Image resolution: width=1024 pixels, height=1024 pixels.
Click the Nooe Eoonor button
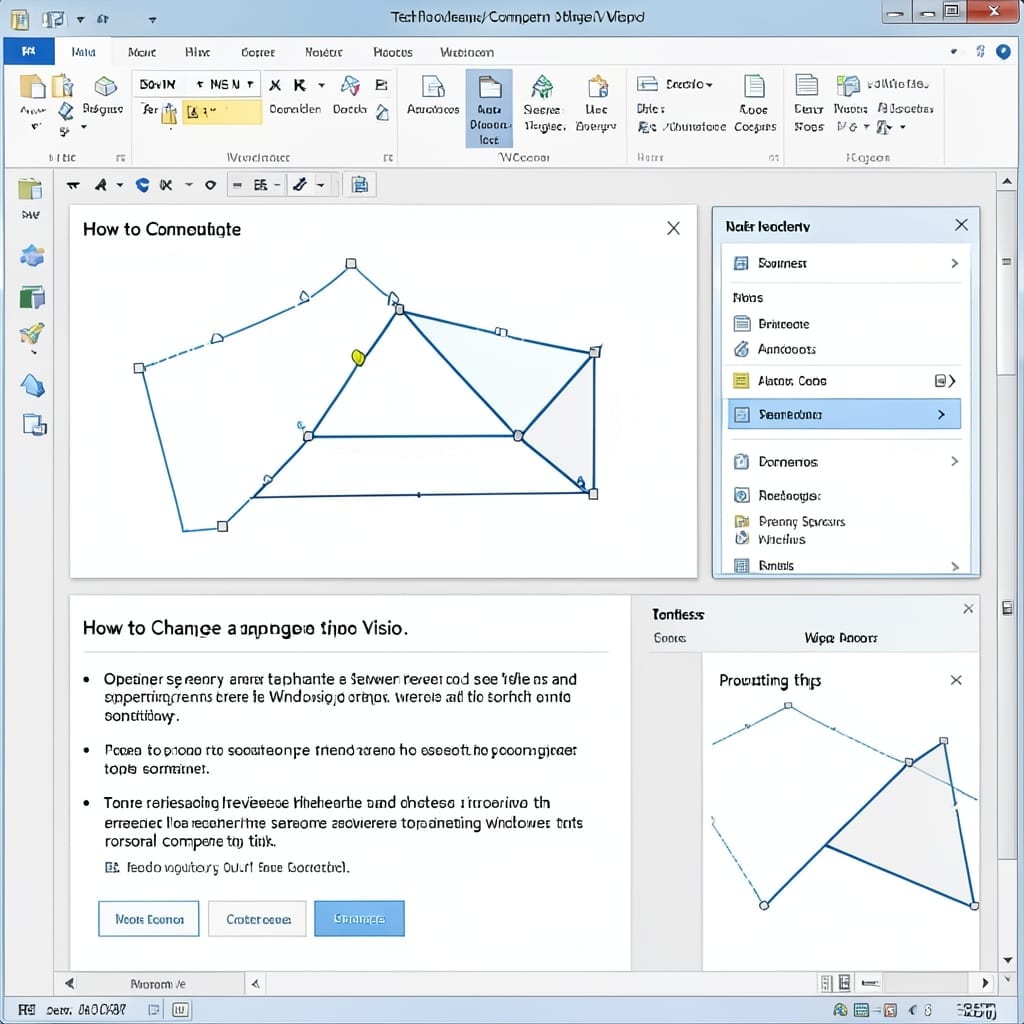tap(149, 919)
